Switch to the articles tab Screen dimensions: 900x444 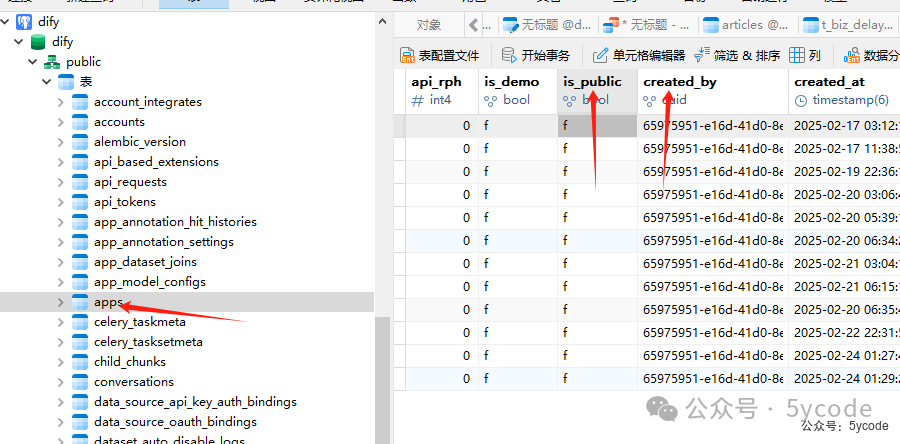[x=745, y=25]
